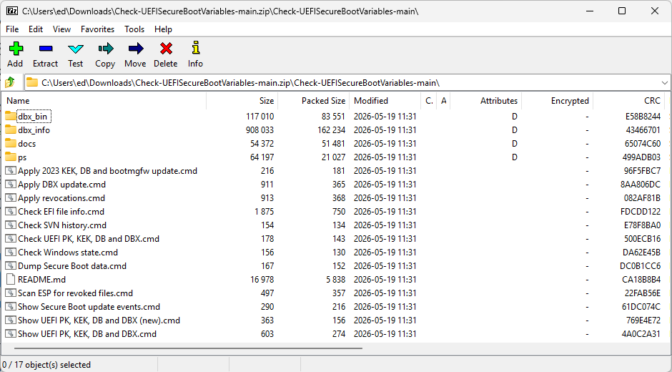Run Test from the toolbar
Screen dimensions: 672x372
point(75,48)
